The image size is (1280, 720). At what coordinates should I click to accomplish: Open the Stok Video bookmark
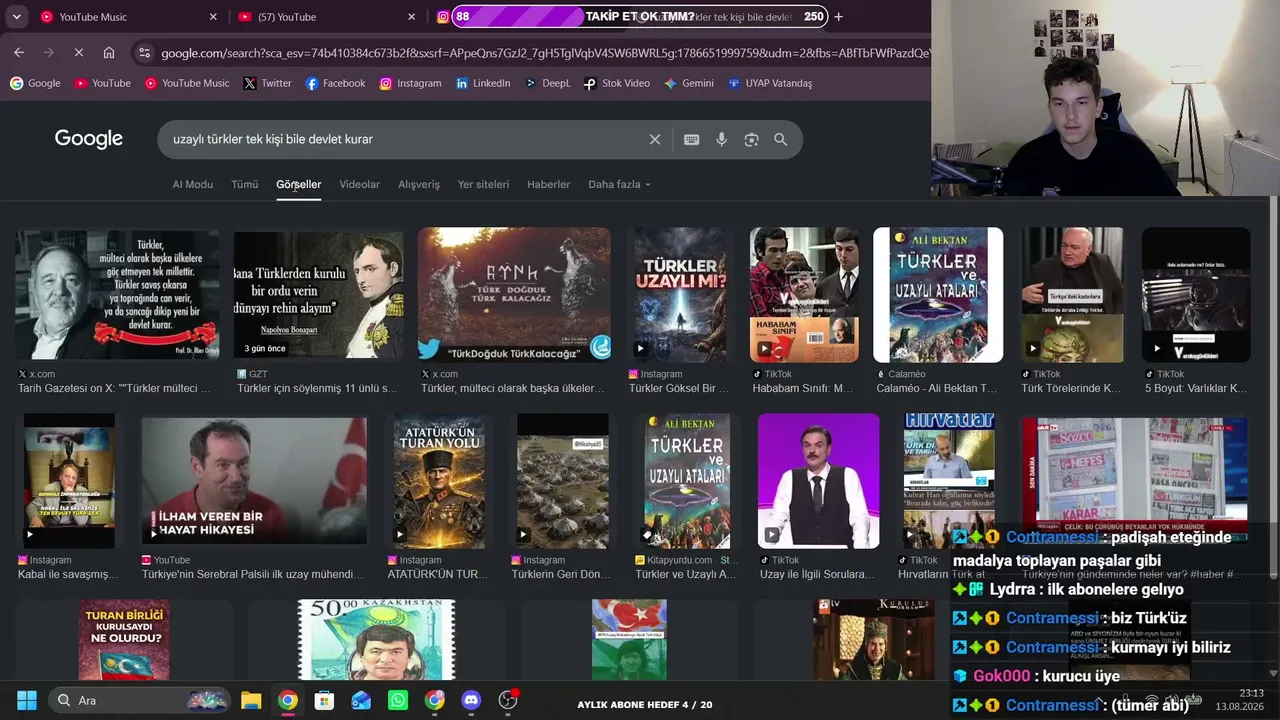tap(617, 84)
